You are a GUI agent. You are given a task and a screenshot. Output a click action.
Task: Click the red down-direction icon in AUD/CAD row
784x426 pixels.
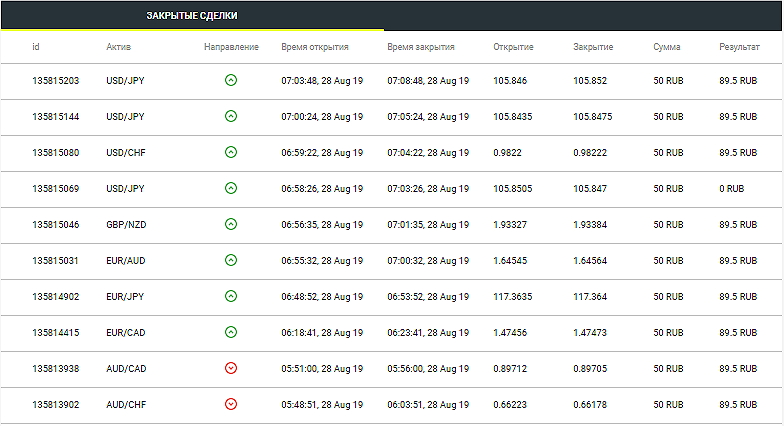click(230, 368)
